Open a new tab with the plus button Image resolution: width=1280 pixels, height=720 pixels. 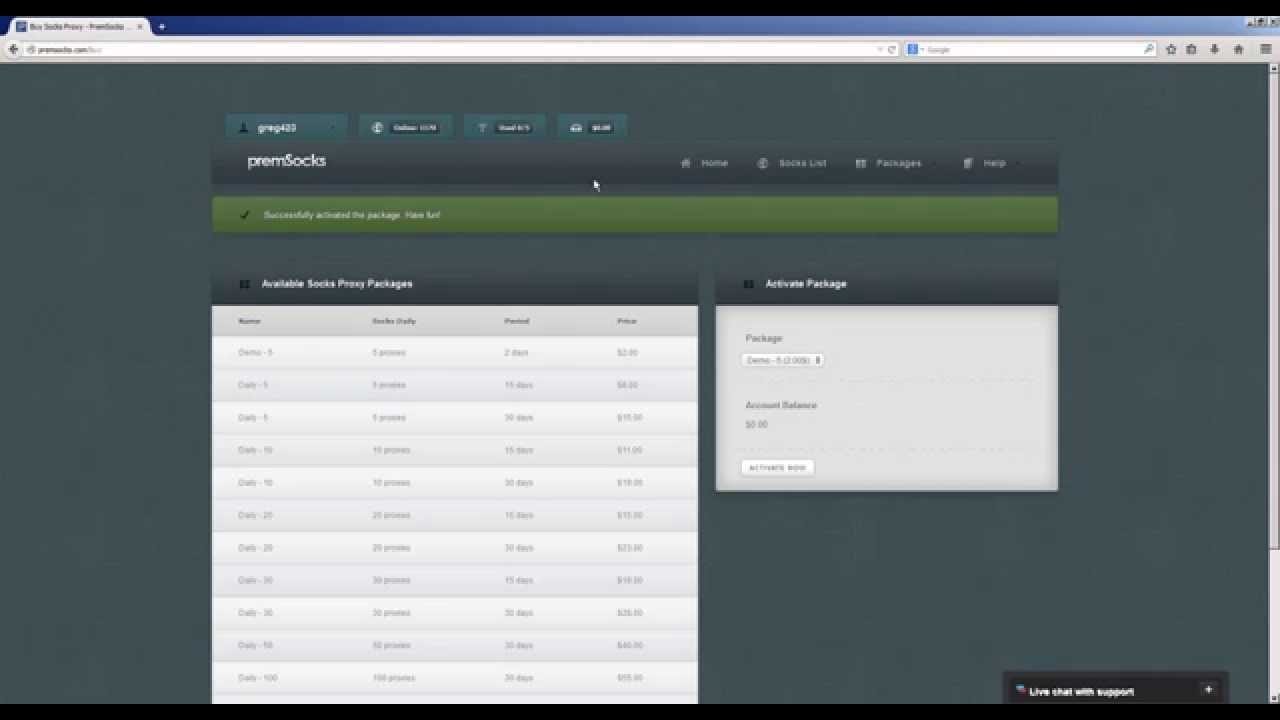click(x=161, y=27)
